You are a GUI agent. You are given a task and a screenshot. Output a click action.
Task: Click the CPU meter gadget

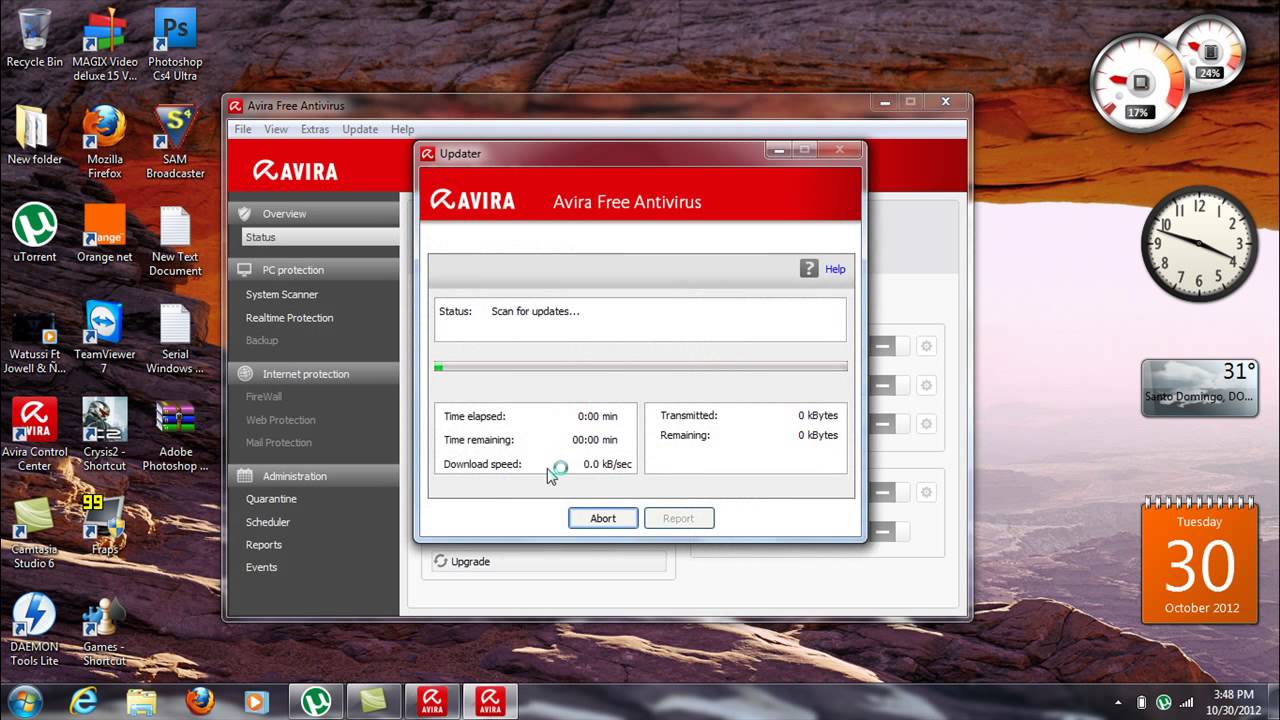click(x=1140, y=83)
